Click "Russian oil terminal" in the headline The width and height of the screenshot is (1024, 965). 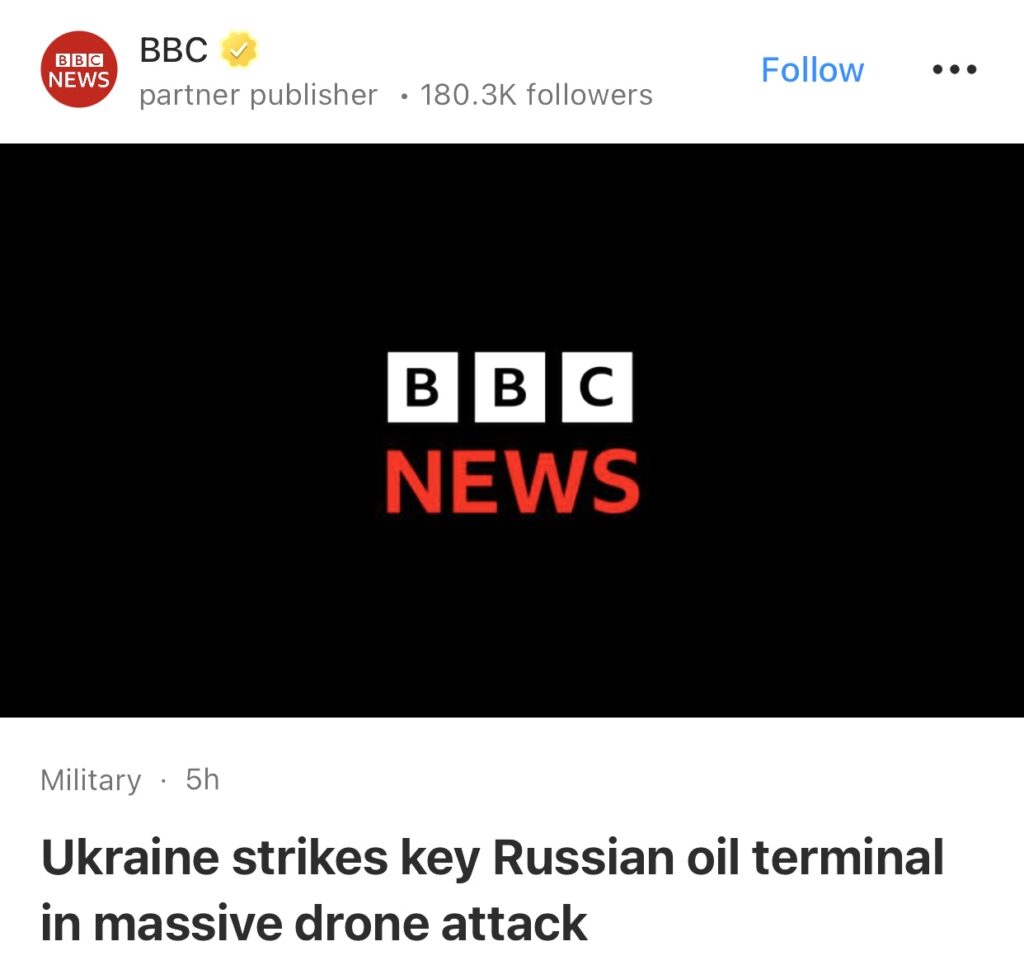pyautogui.click(x=718, y=858)
